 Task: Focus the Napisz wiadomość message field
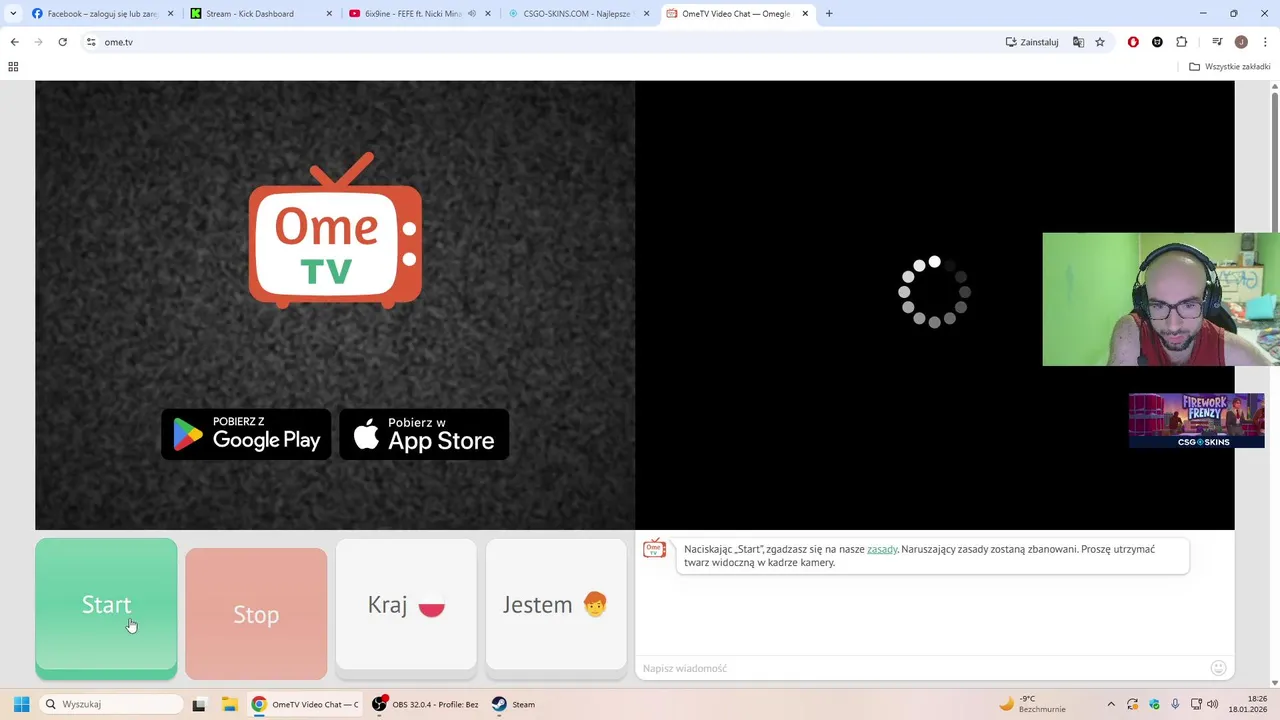click(x=920, y=668)
